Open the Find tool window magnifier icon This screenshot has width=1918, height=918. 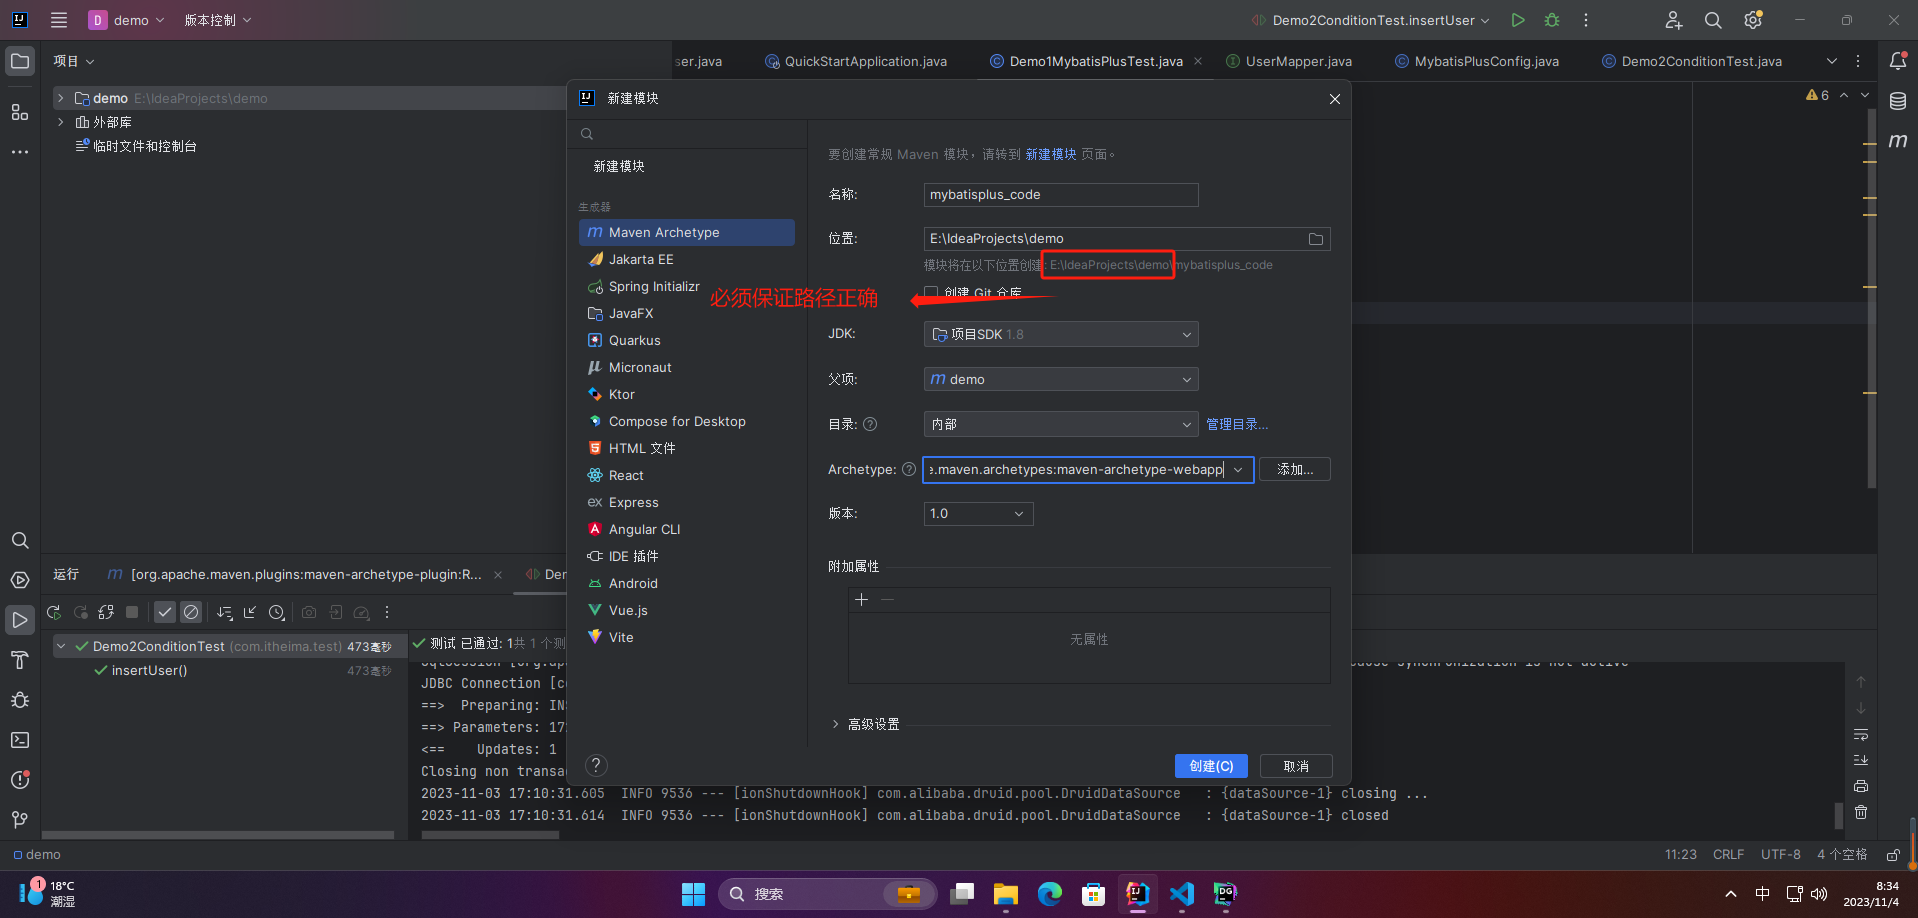20,540
